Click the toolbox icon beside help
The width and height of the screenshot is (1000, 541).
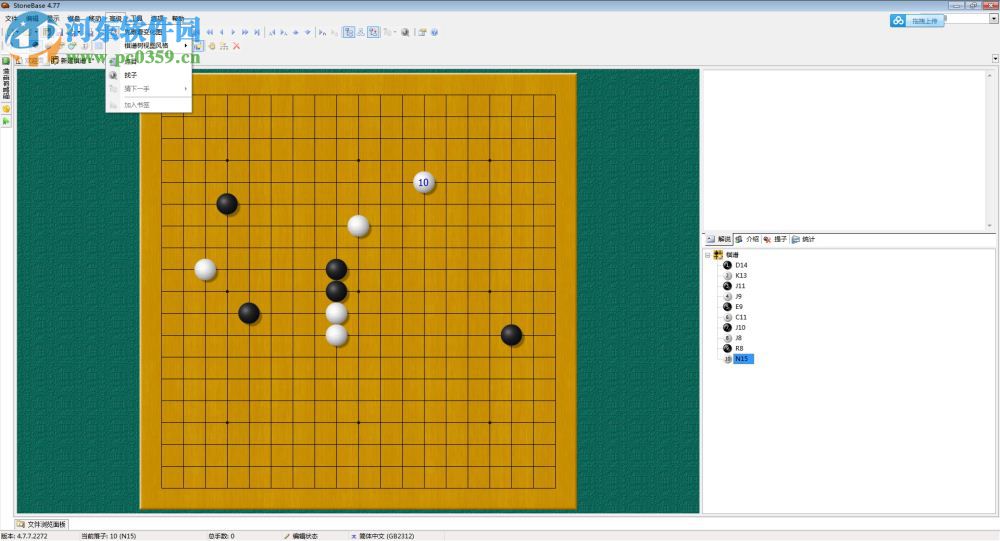point(422,32)
